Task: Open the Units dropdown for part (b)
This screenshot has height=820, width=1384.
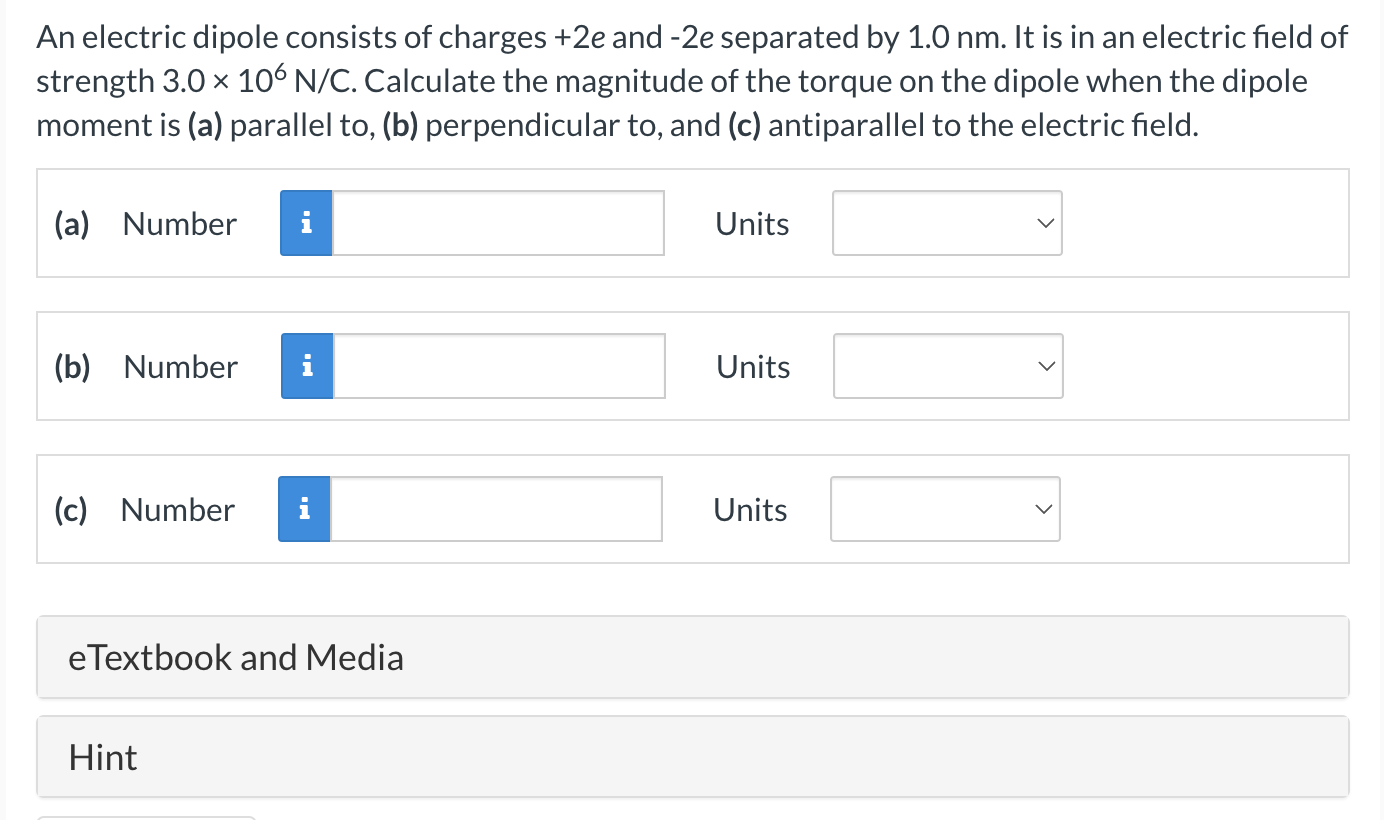Action: click(x=948, y=366)
